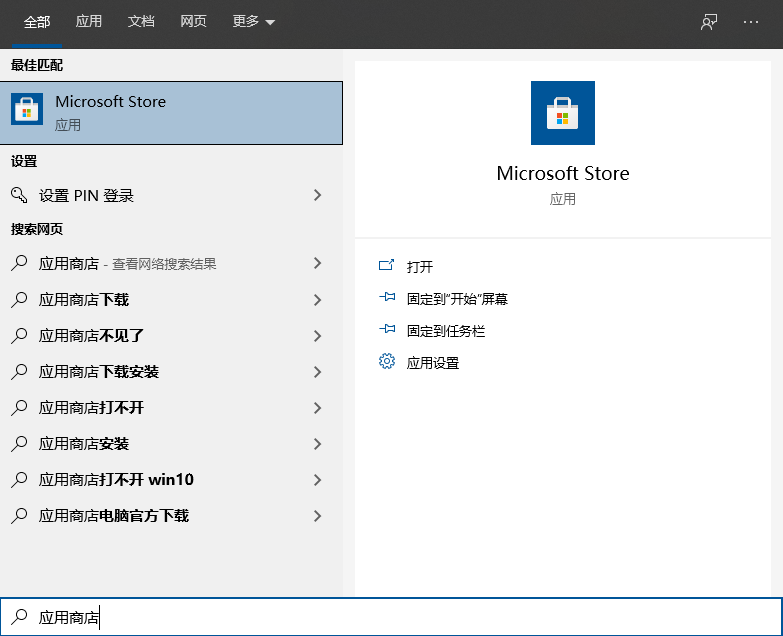
Task: Select web result 应用商店 - 查看网络搜索结果
Action: [x=171, y=263]
